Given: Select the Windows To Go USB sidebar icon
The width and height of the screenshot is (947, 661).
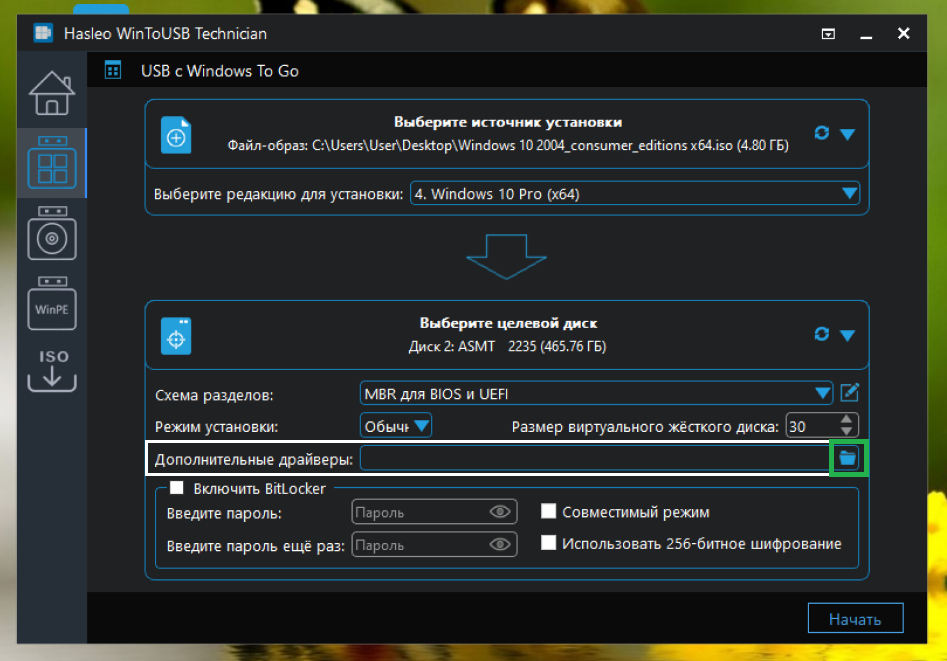Looking at the screenshot, I should click(x=51, y=163).
